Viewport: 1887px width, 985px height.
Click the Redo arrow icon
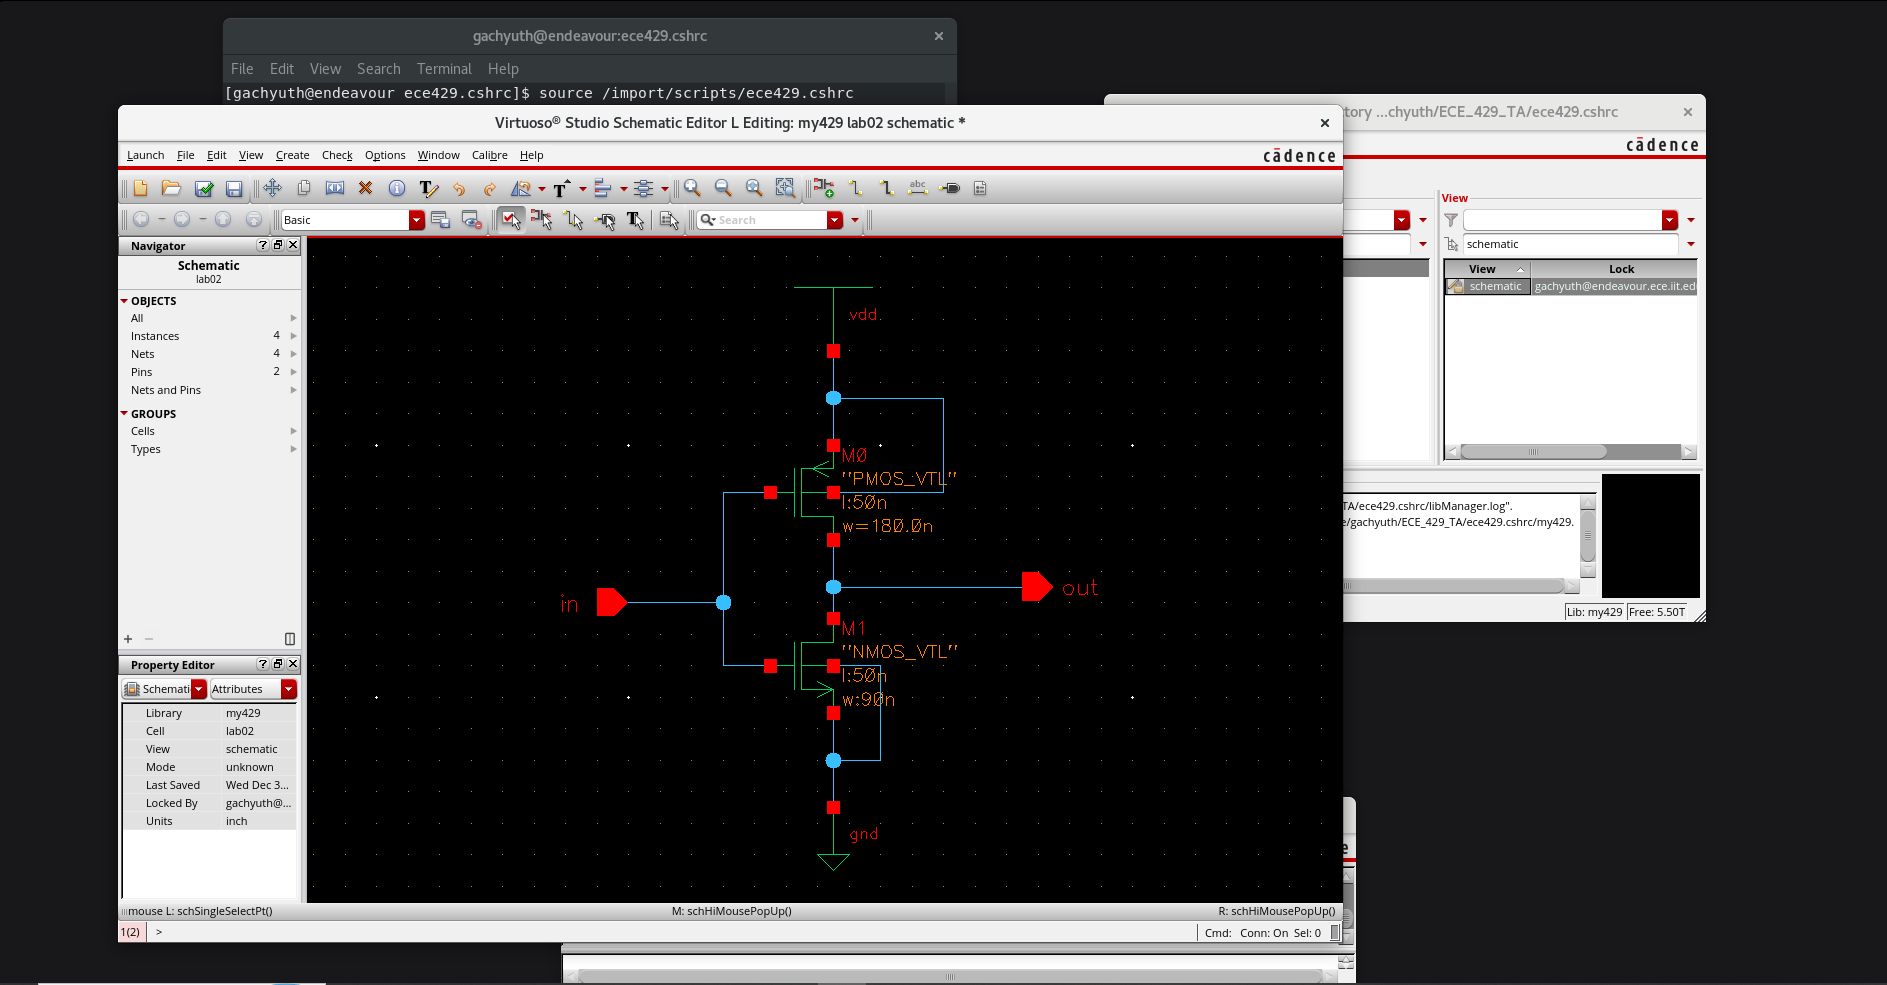pos(490,188)
